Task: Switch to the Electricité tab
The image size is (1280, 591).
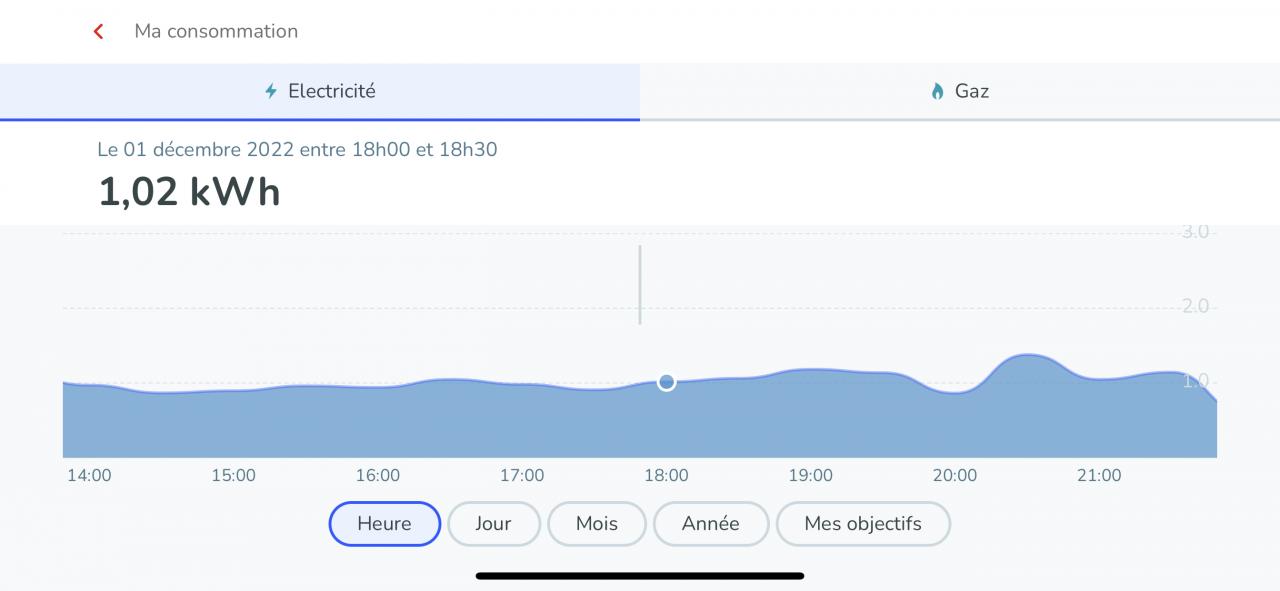Action: pos(320,91)
